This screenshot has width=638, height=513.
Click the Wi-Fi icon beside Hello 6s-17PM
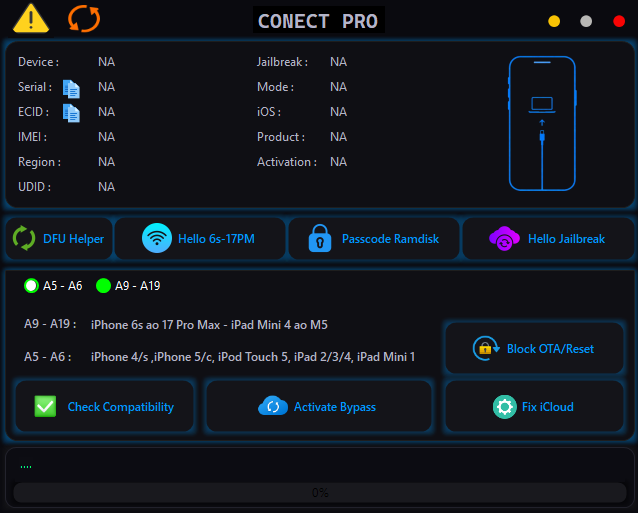click(x=157, y=238)
